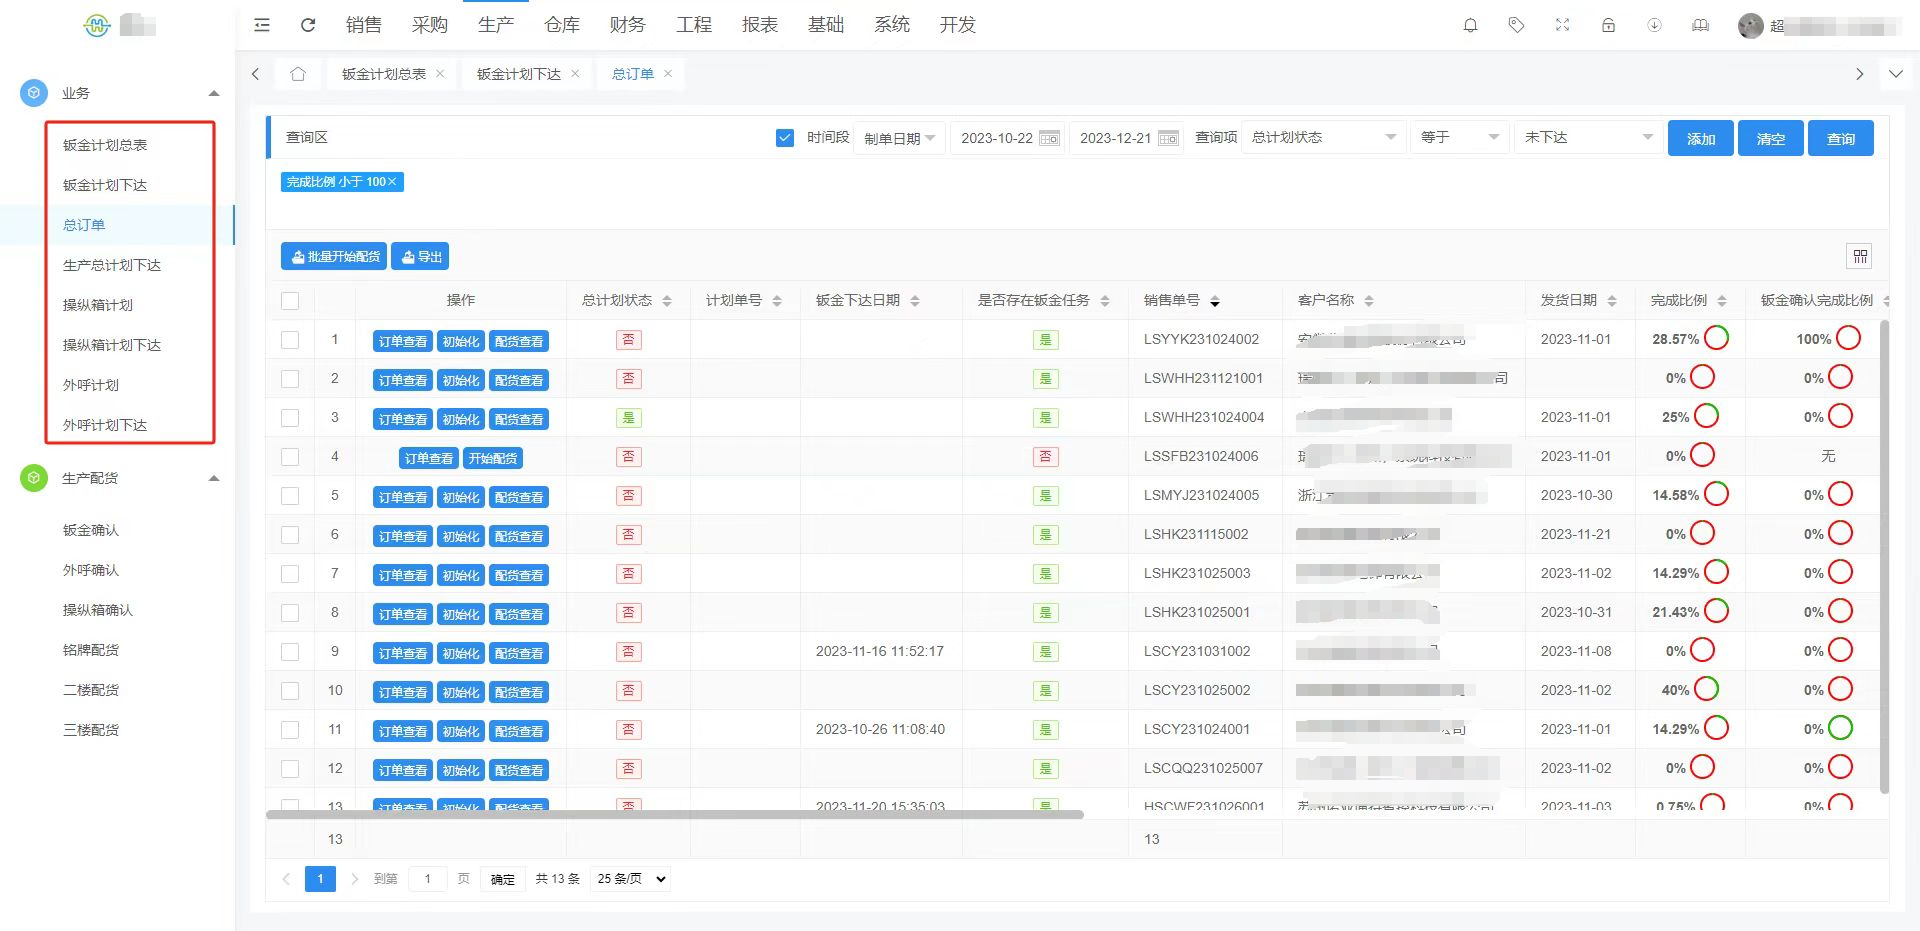Click the page number input field
This screenshot has height=931, width=1920.
point(428,879)
